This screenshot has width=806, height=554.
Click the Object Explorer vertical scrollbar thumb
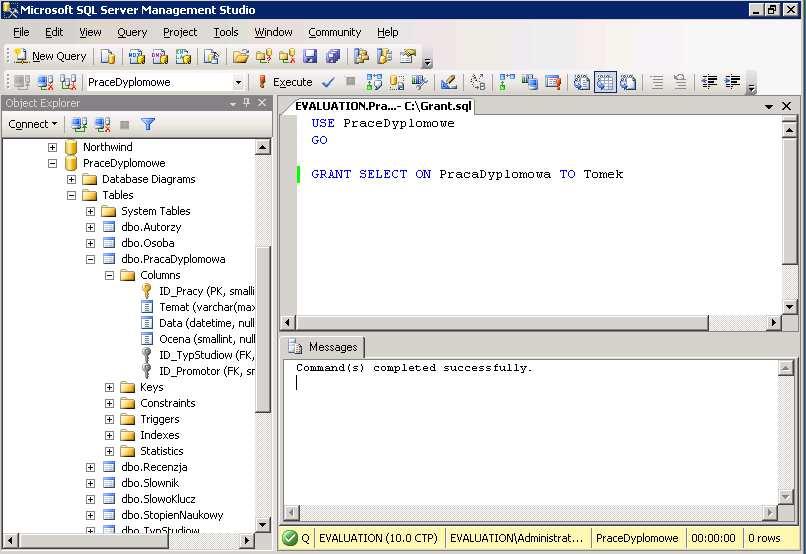coord(263,329)
